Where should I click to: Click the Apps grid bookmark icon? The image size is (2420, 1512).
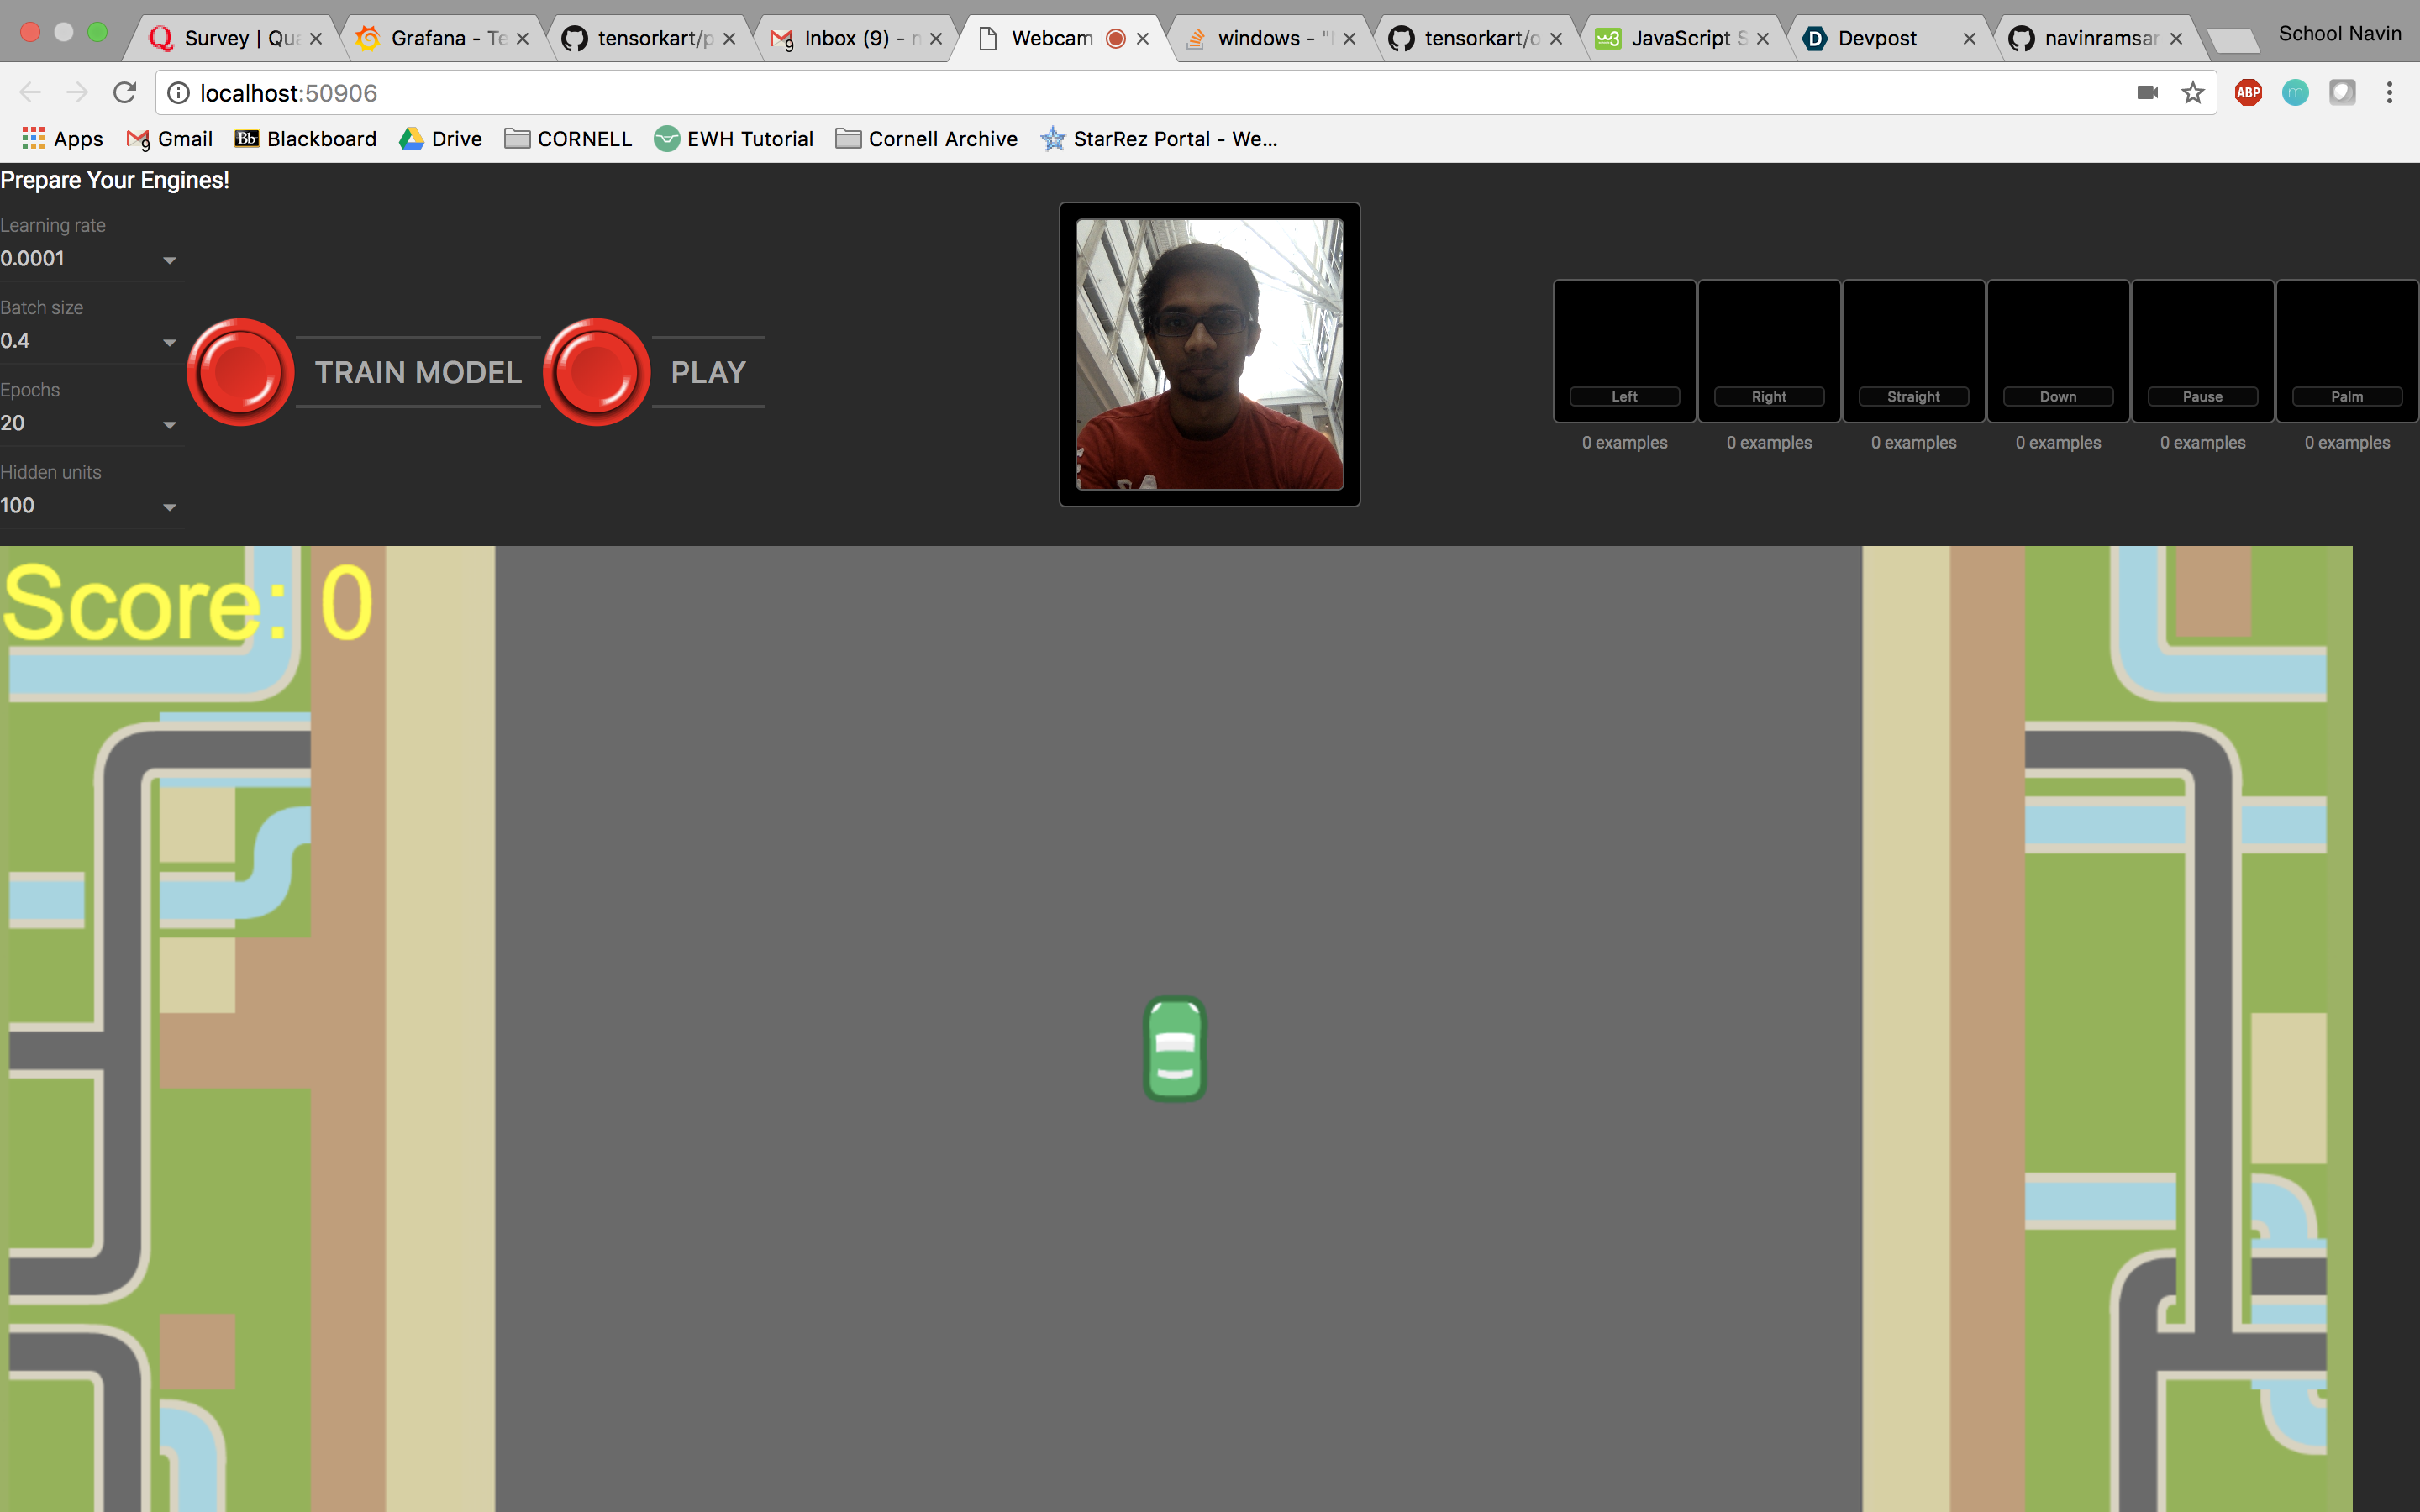33,138
